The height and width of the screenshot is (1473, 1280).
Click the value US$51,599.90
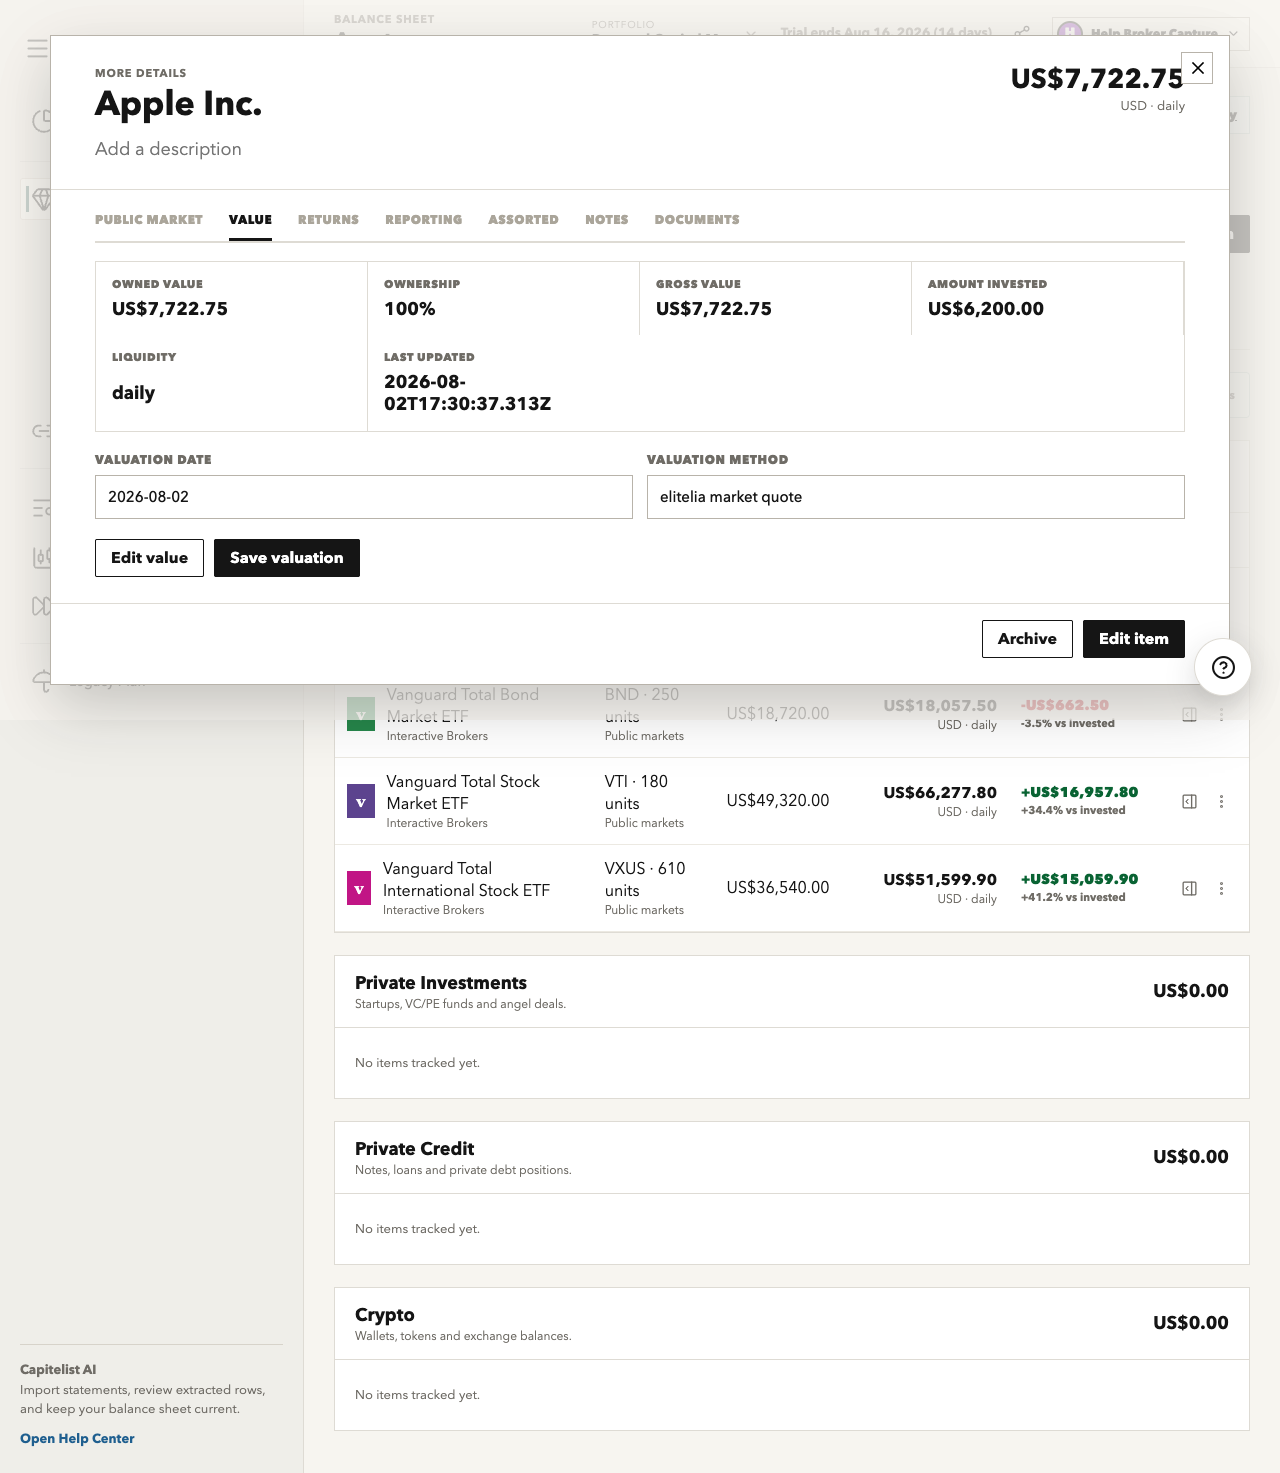pyautogui.click(x=940, y=880)
